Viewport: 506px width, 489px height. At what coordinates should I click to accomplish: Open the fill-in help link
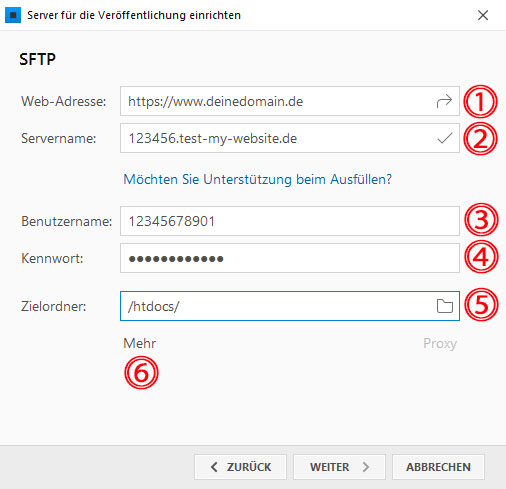258,179
